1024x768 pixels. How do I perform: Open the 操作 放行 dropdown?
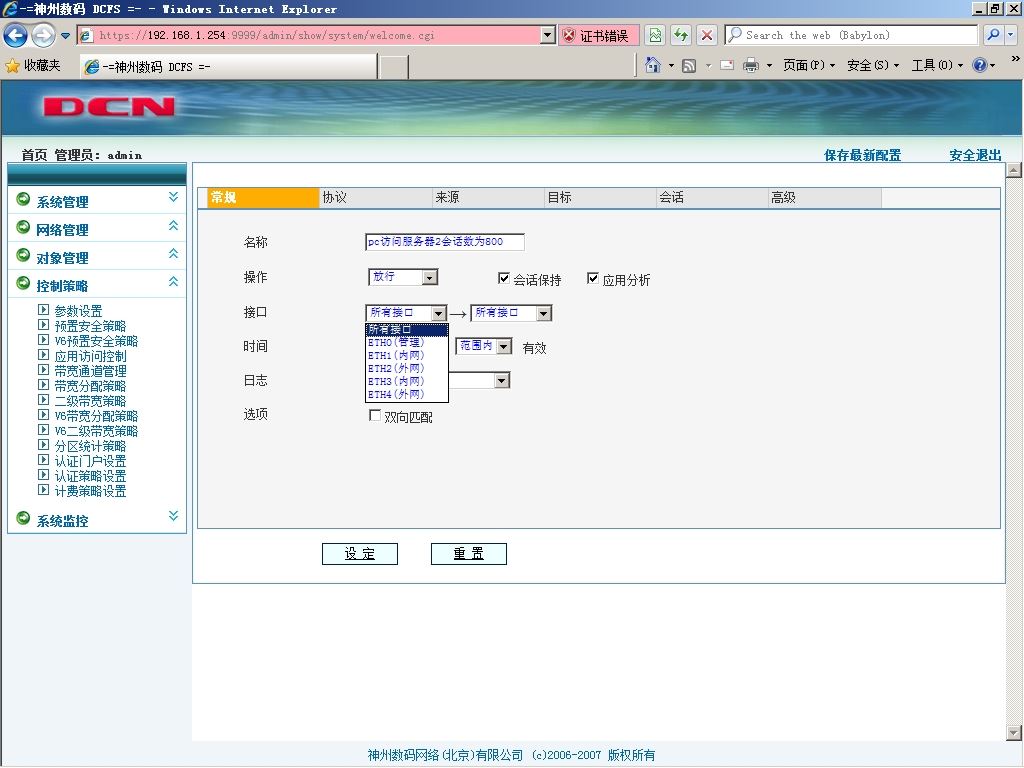click(403, 278)
